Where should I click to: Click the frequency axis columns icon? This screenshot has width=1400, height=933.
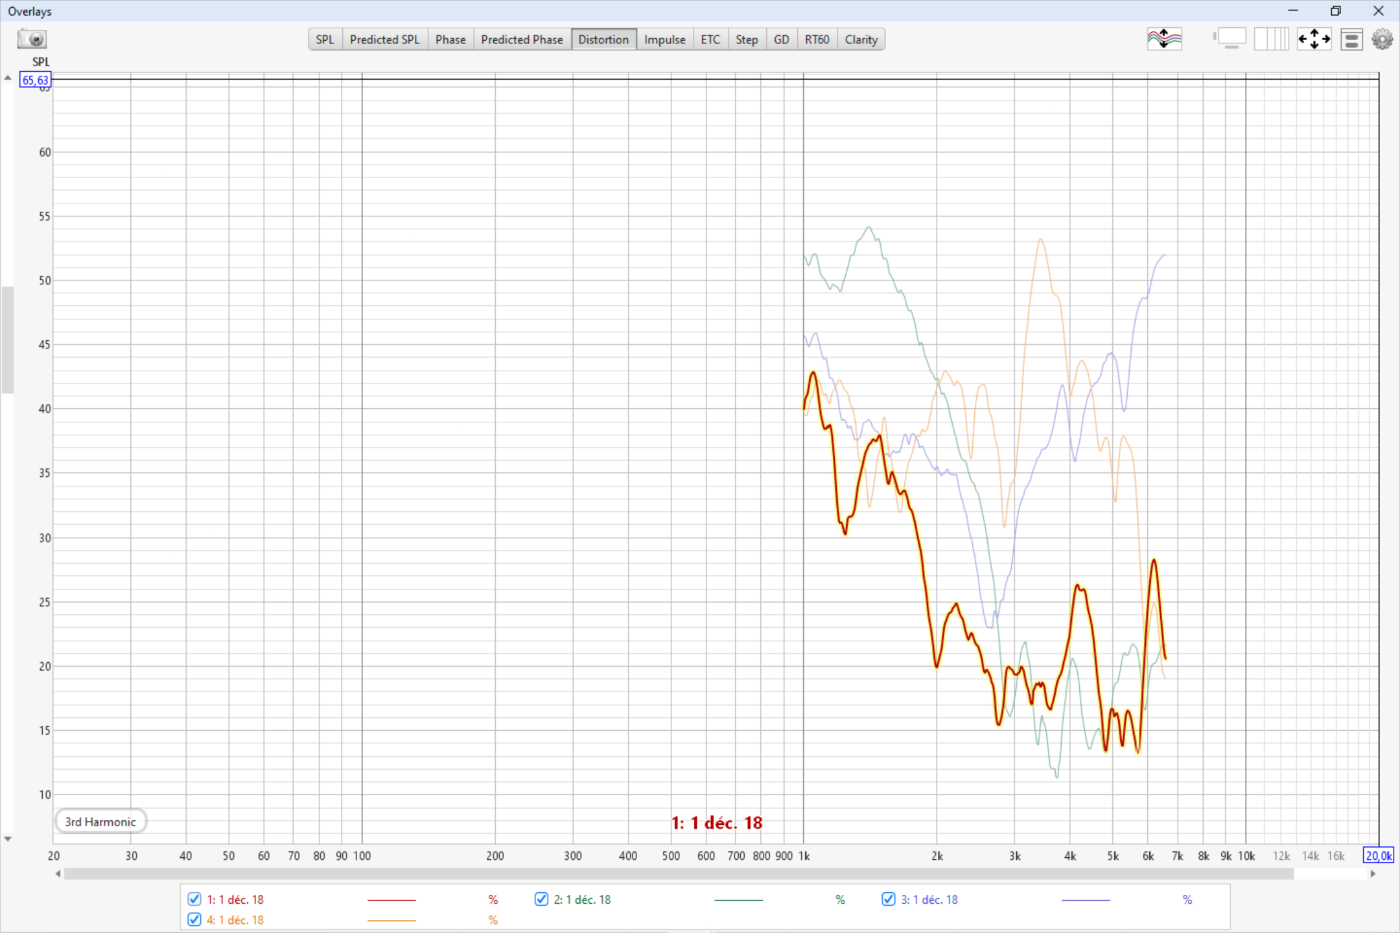[x=1271, y=39]
